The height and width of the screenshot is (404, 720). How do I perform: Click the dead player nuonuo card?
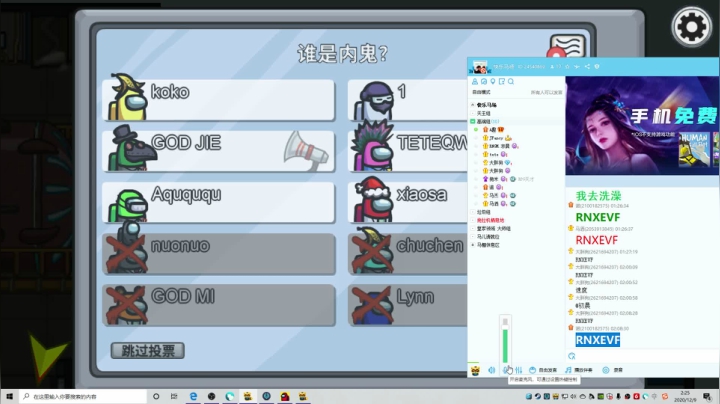click(219, 254)
